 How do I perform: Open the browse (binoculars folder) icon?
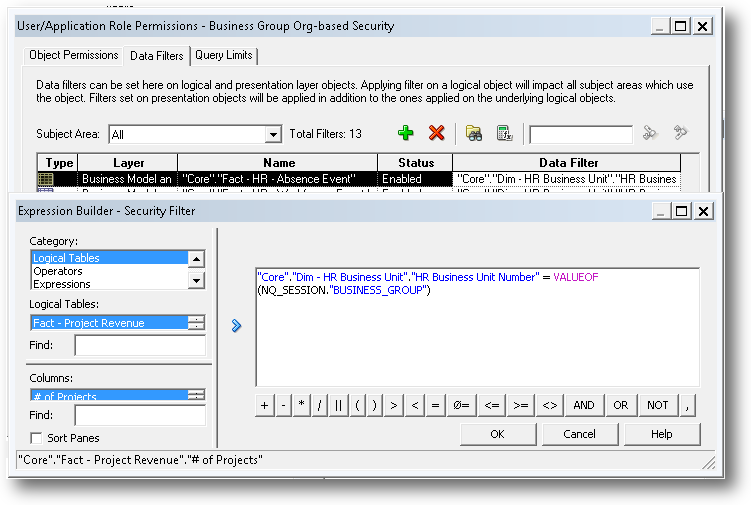[474, 133]
